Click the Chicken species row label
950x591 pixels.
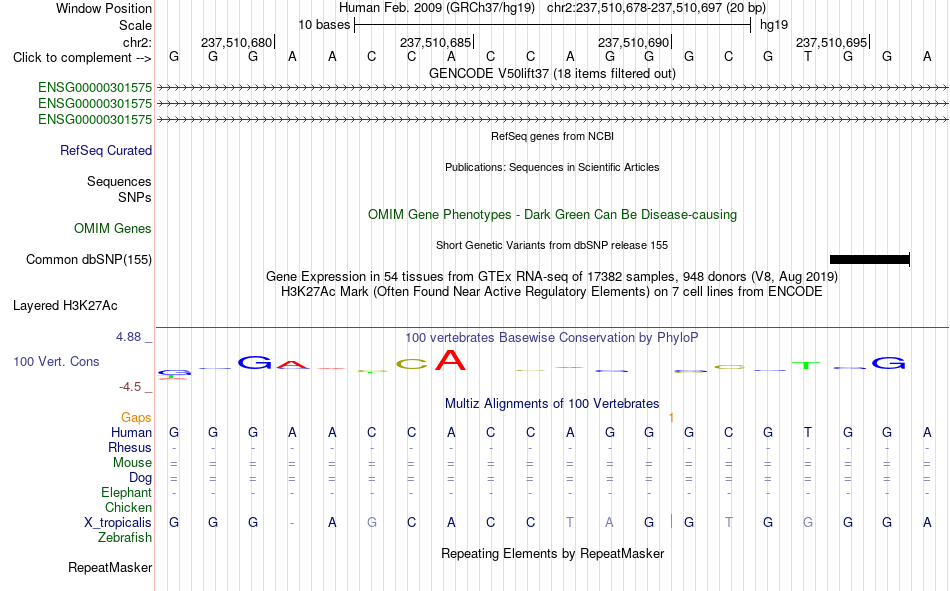click(128, 507)
